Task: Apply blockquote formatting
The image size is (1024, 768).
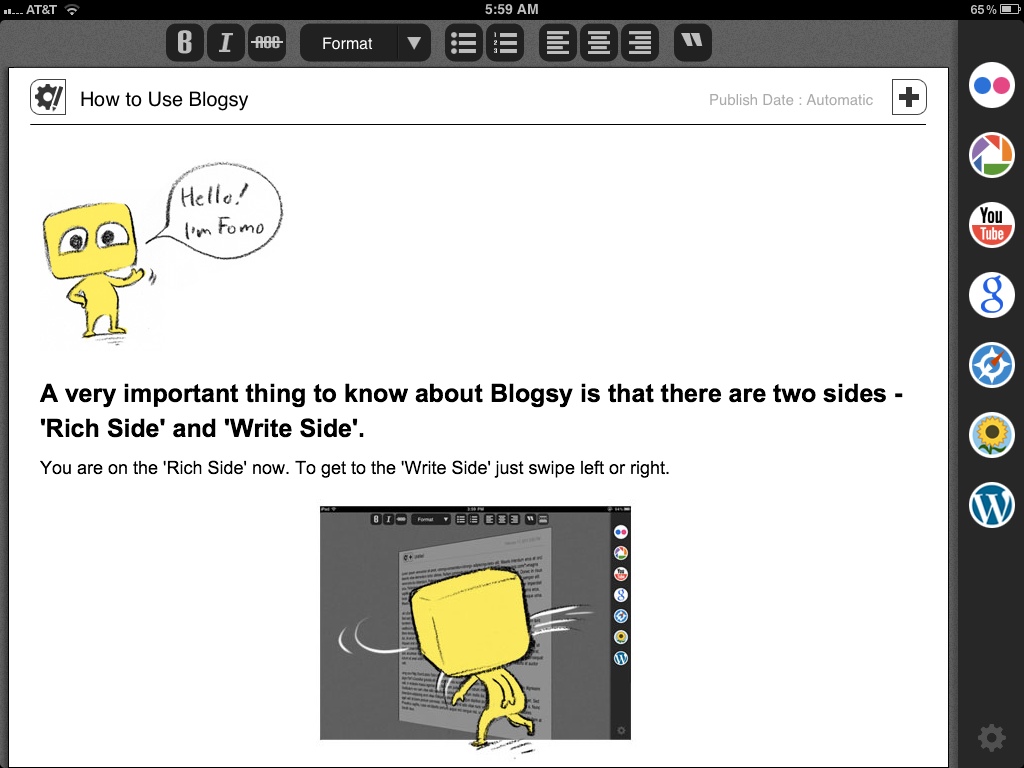Action: pos(692,43)
